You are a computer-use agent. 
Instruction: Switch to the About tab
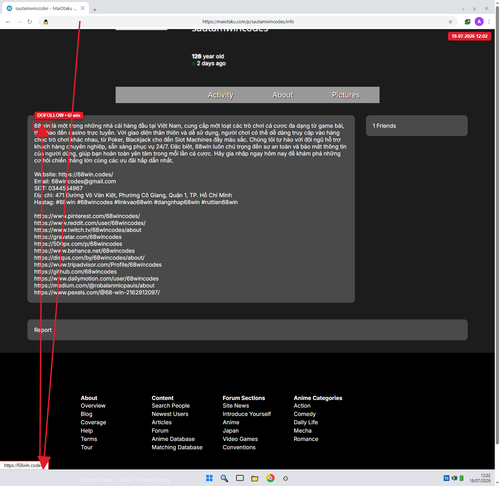click(x=283, y=95)
